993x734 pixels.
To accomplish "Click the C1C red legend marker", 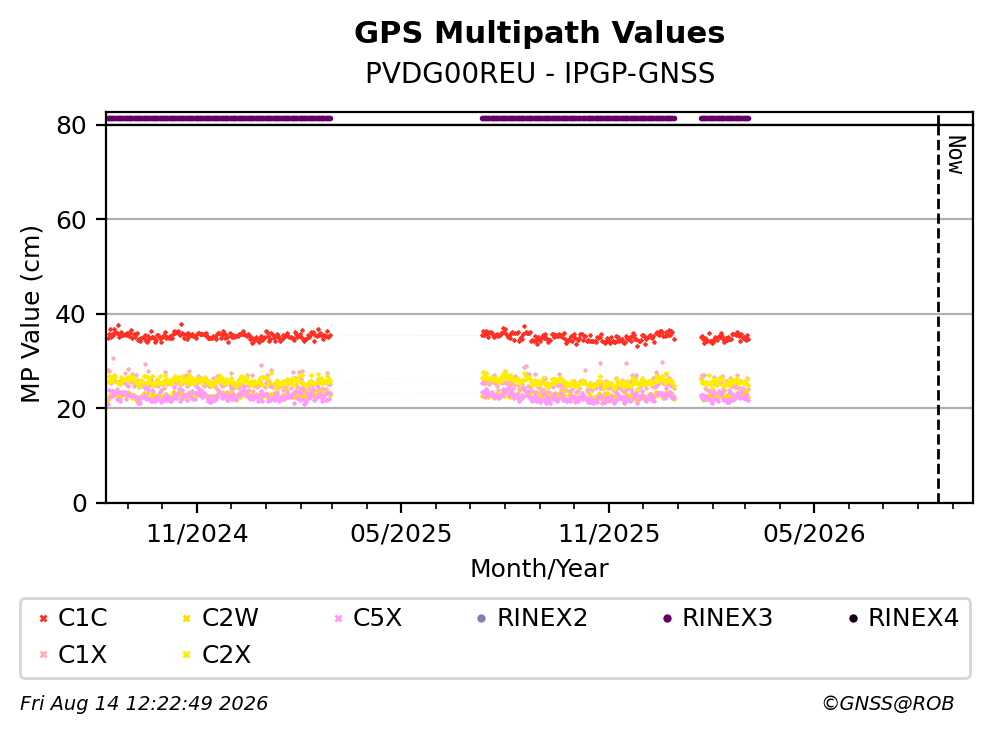I will [43, 618].
